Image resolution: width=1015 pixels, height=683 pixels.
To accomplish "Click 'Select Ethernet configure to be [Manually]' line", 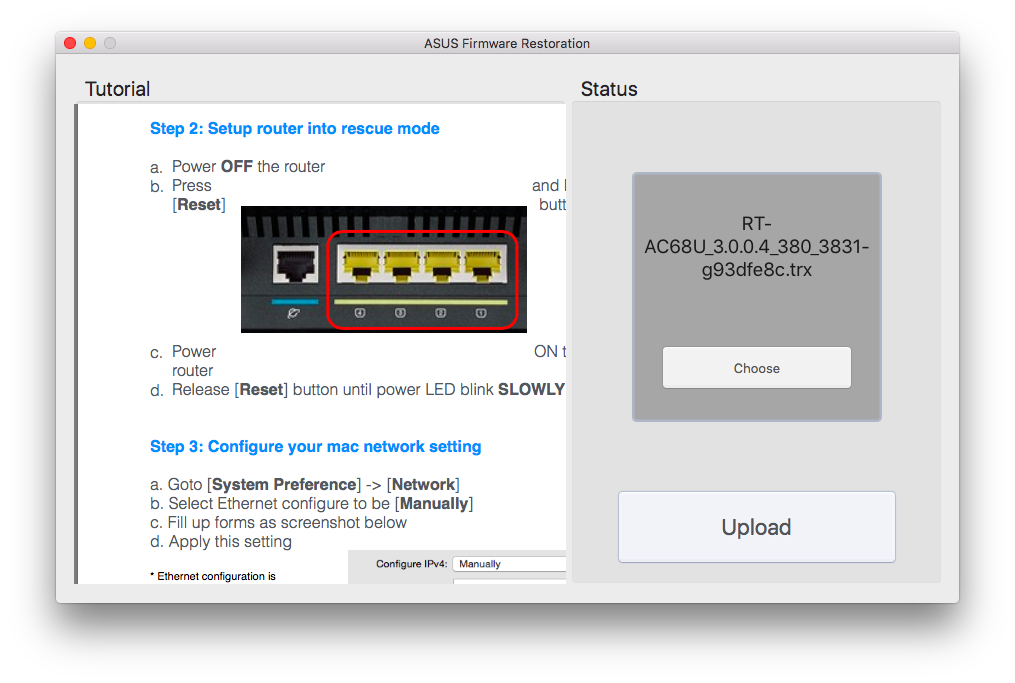I will (x=311, y=504).
